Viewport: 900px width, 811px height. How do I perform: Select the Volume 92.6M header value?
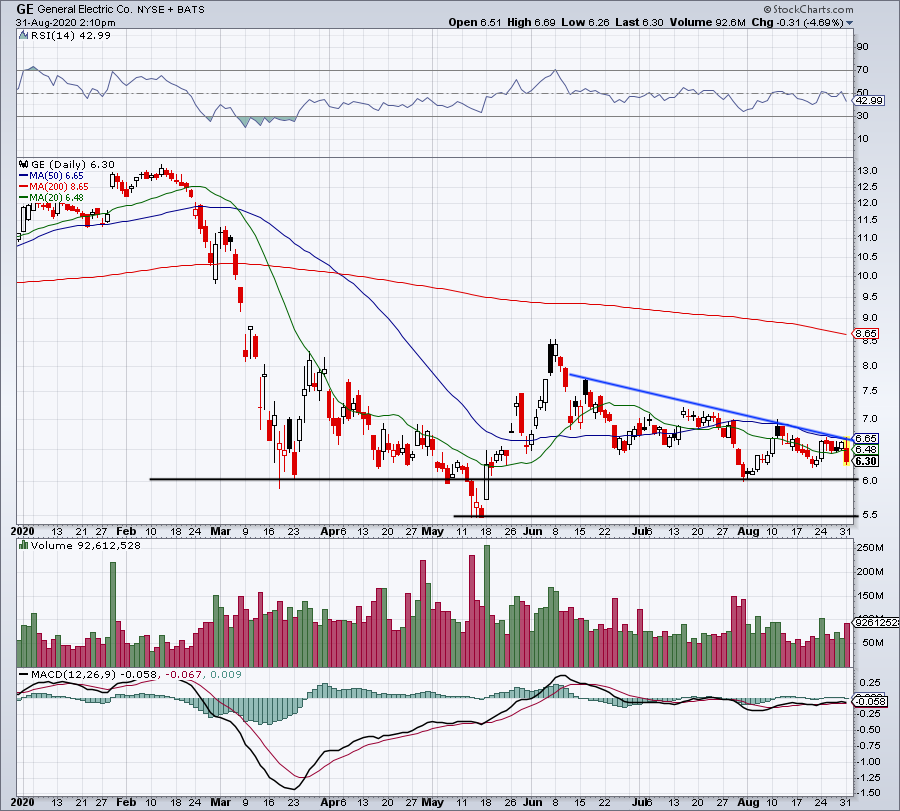[707, 22]
